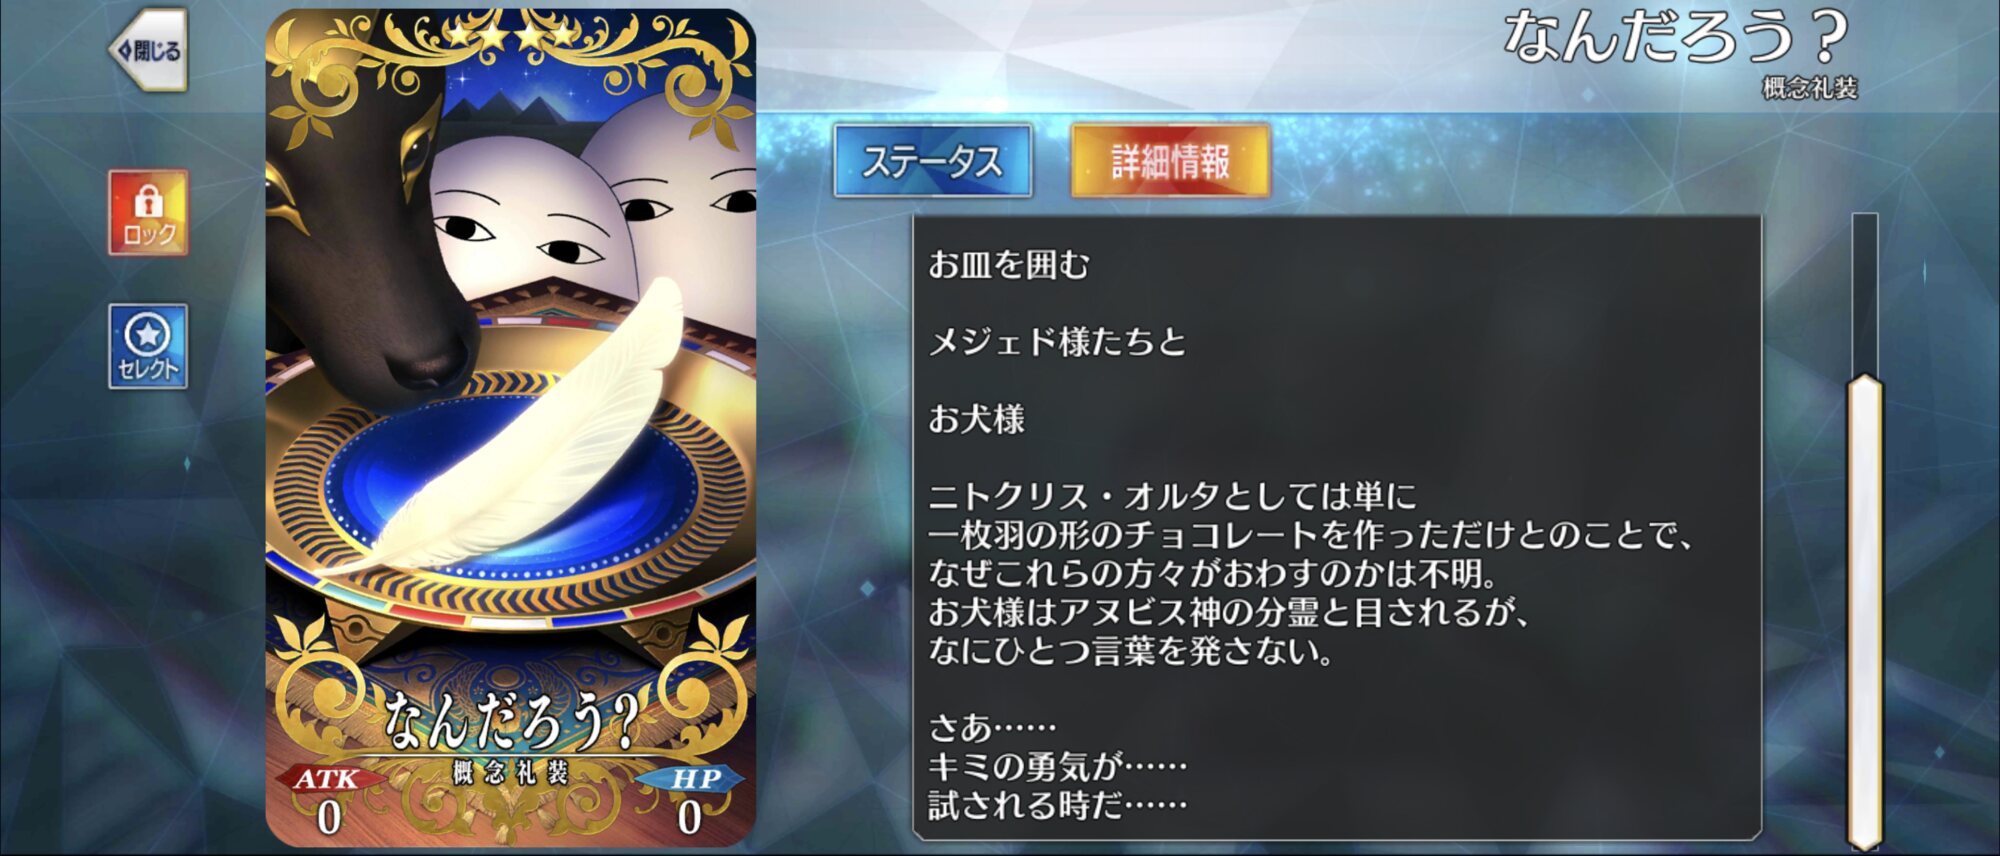Click the なんだろう？ header title text
This screenshot has width=2000, height=856.
(x=1676, y=37)
